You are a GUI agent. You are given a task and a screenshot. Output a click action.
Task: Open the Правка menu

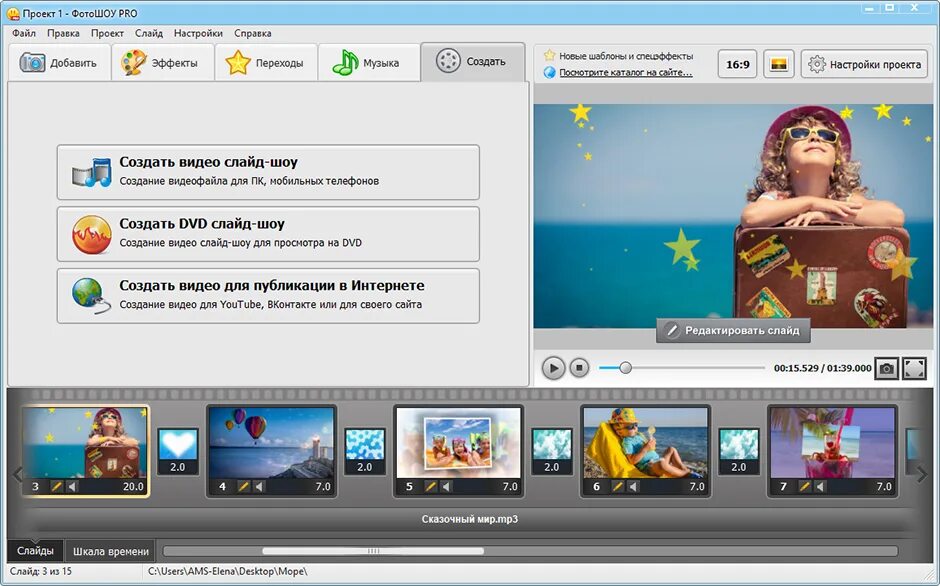pos(63,33)
